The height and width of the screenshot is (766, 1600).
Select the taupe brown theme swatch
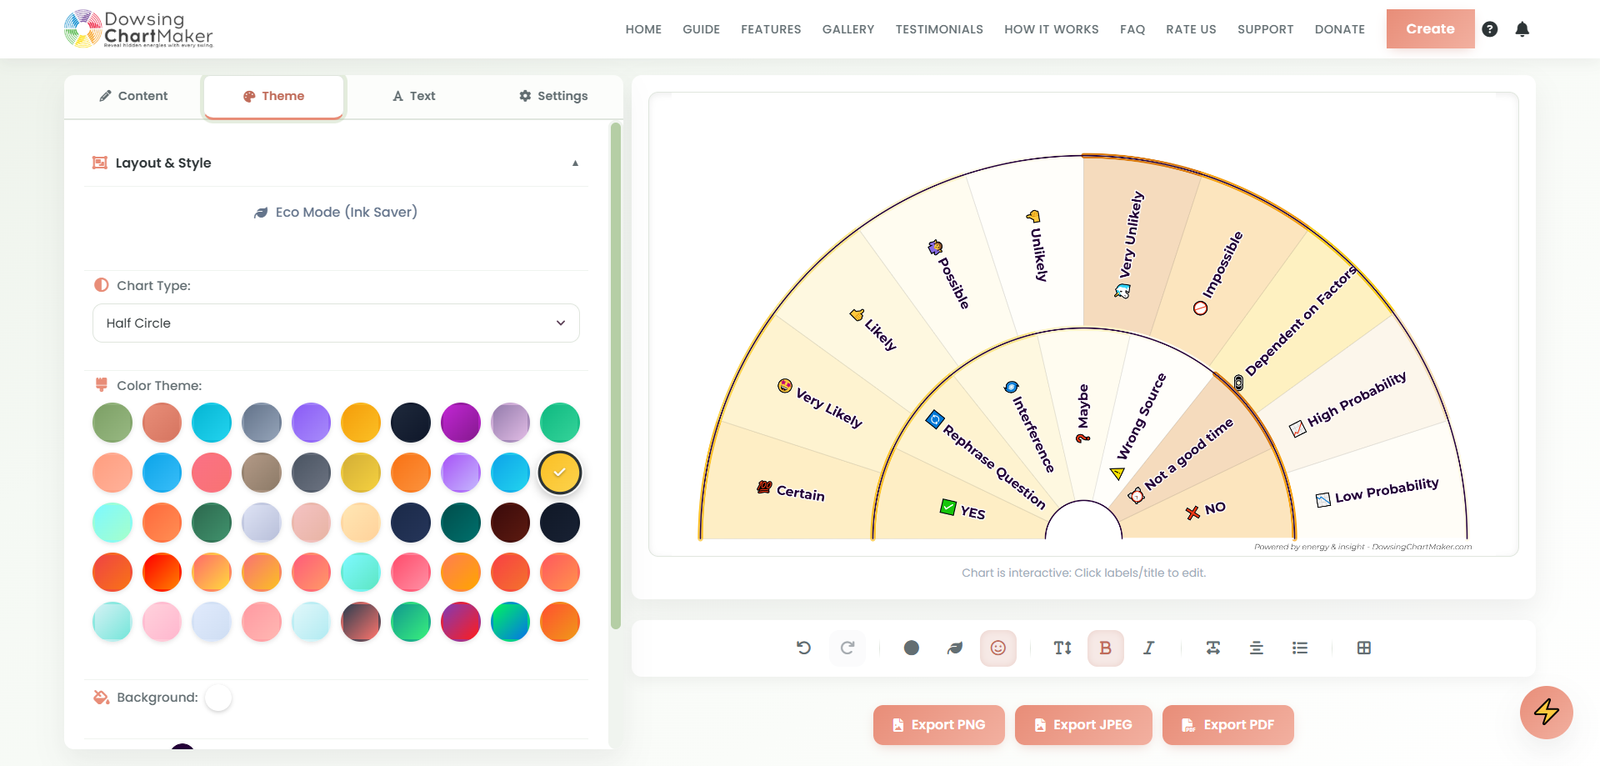point(261,472)
